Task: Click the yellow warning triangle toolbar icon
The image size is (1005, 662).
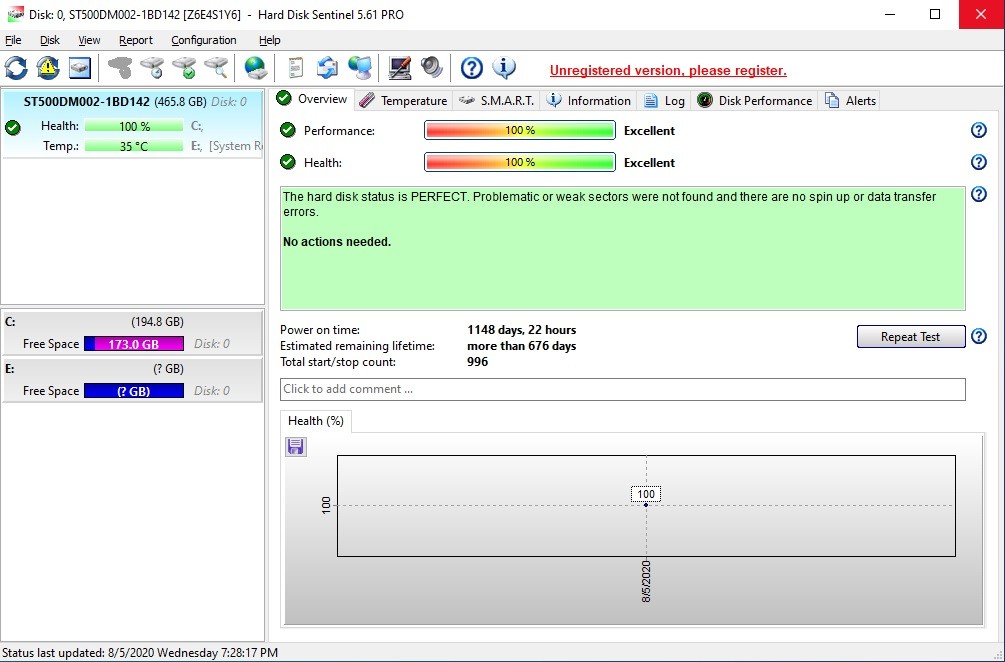Action: click(48, 68)
